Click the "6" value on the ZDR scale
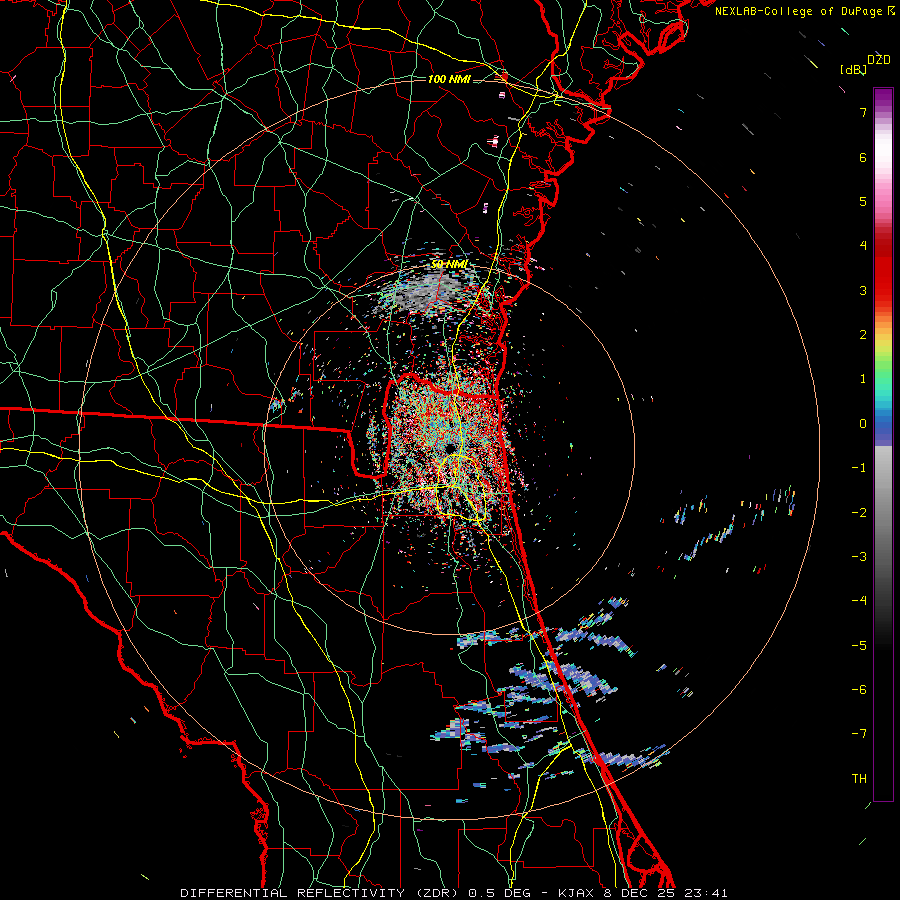Screen dimensions: 900x900 863,157
